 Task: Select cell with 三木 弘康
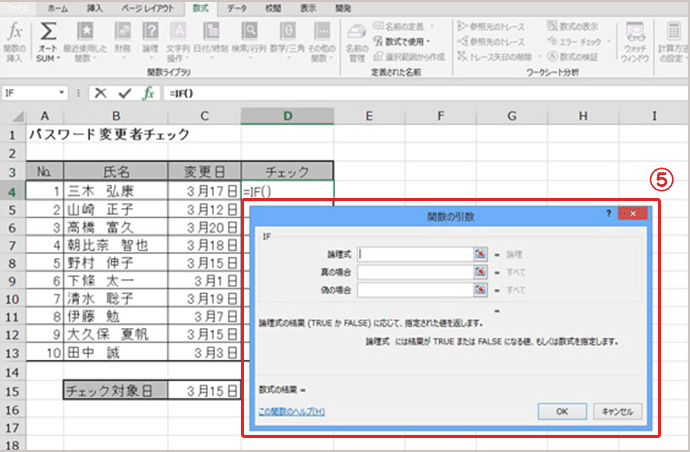116,191
